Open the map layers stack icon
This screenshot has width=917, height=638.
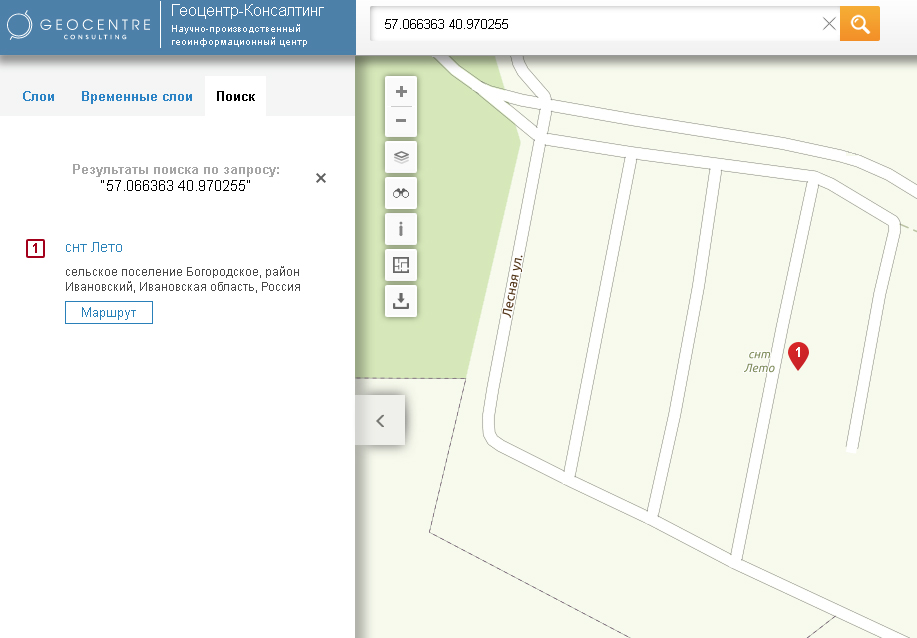pos(401,157)
